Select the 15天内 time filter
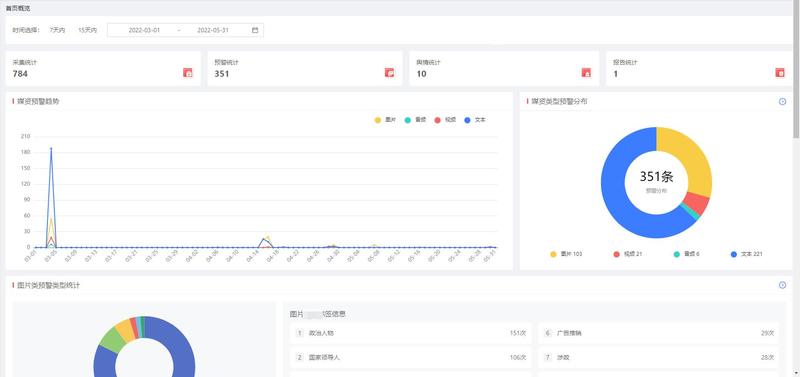 point(87,30)
